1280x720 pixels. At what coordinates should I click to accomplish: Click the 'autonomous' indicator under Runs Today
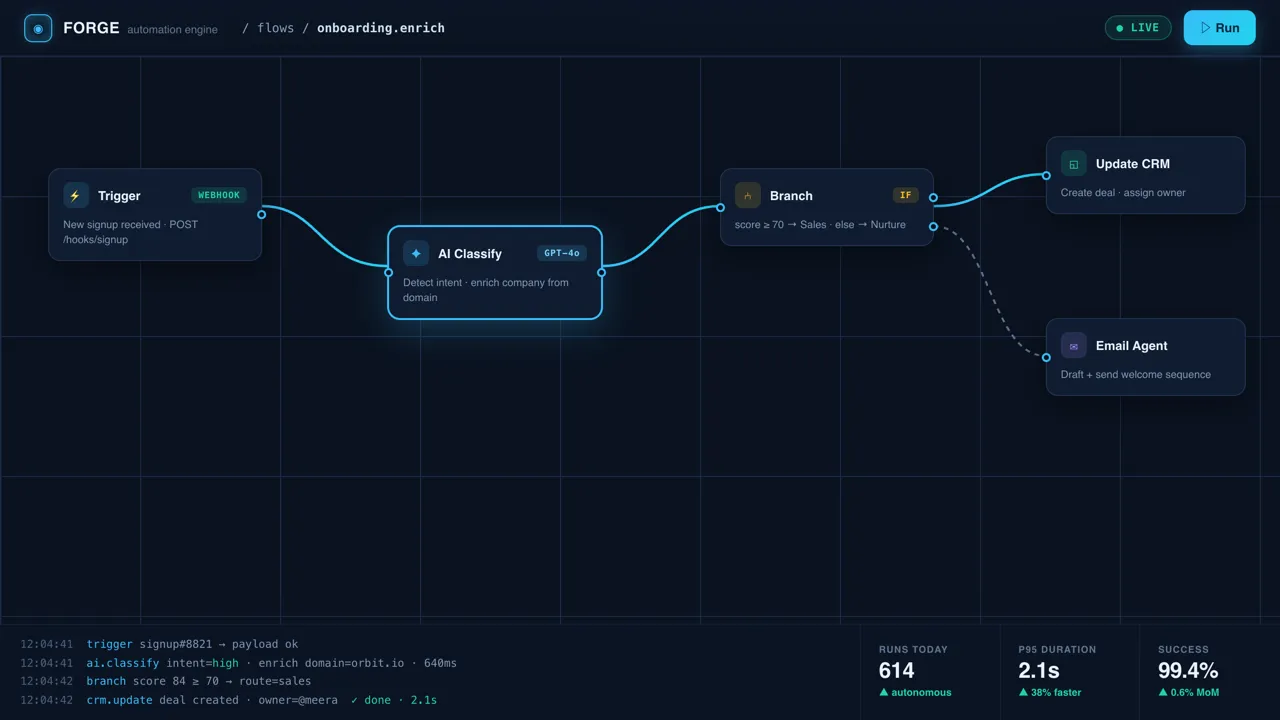point(915,692)
